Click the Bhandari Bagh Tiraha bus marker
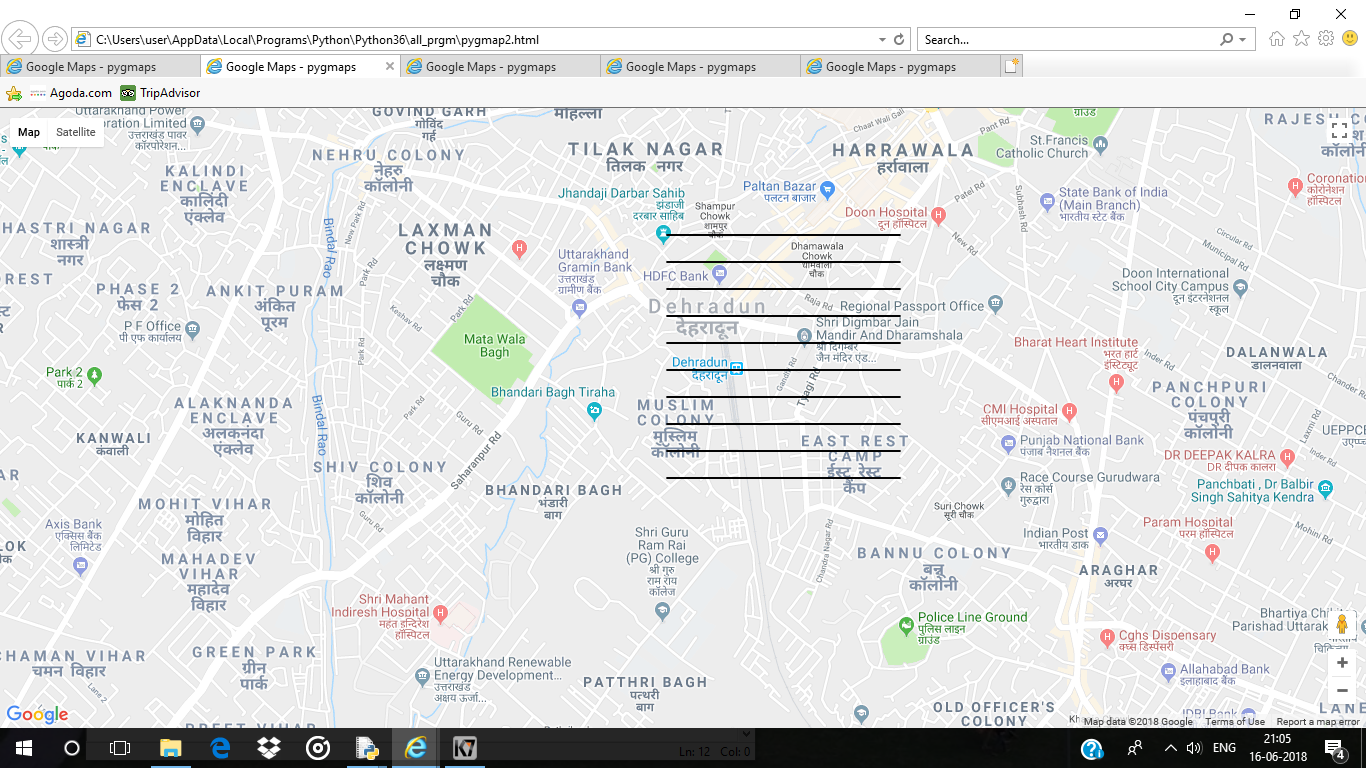Screen dimensions: 1366x768 click(x=595, y=410)
